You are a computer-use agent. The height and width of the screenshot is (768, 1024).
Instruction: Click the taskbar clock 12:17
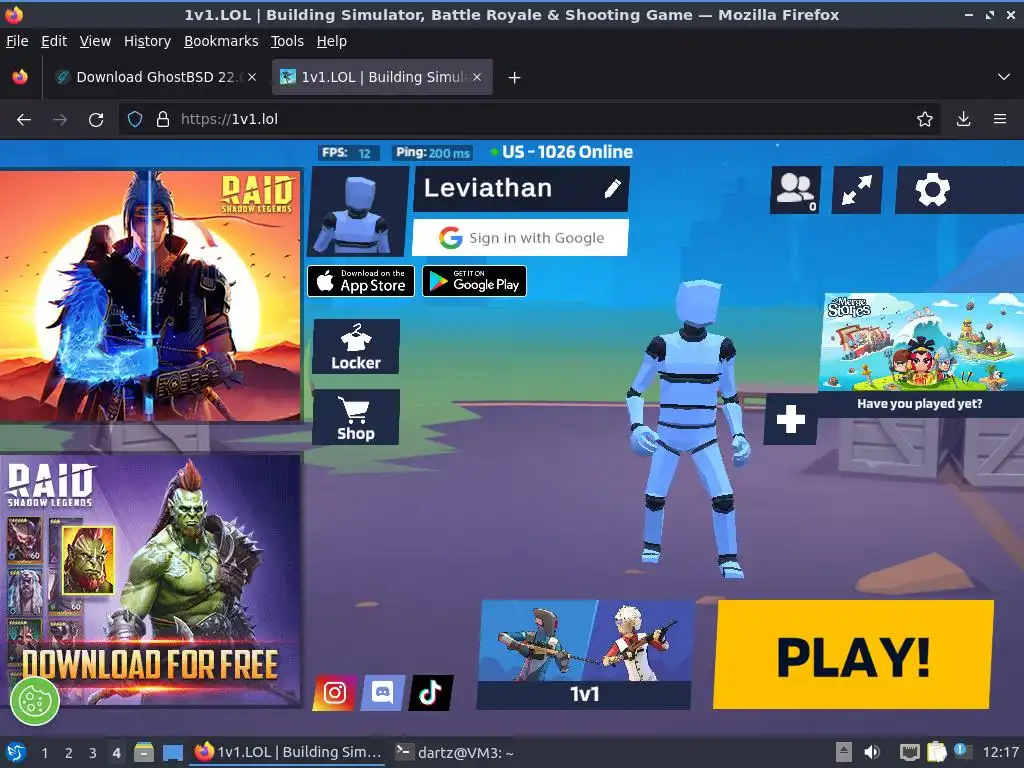[1000, 753]
